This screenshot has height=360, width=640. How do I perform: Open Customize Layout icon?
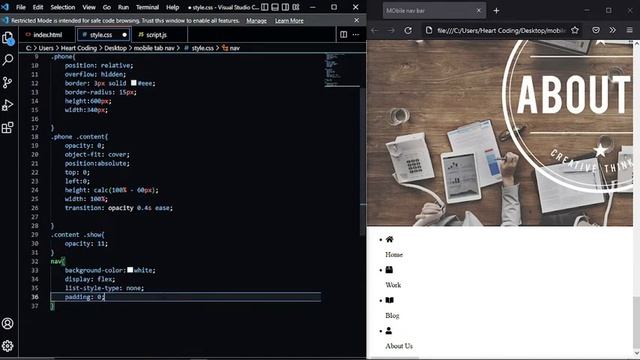pos(296,7)
